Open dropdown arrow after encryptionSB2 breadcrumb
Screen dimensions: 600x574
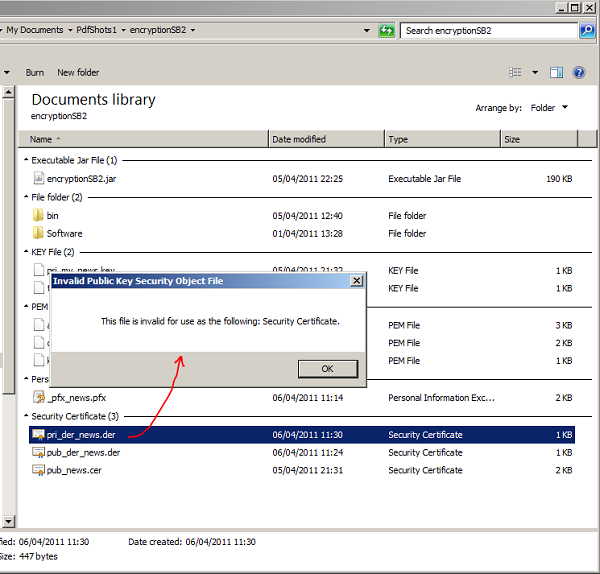point(193,30)
